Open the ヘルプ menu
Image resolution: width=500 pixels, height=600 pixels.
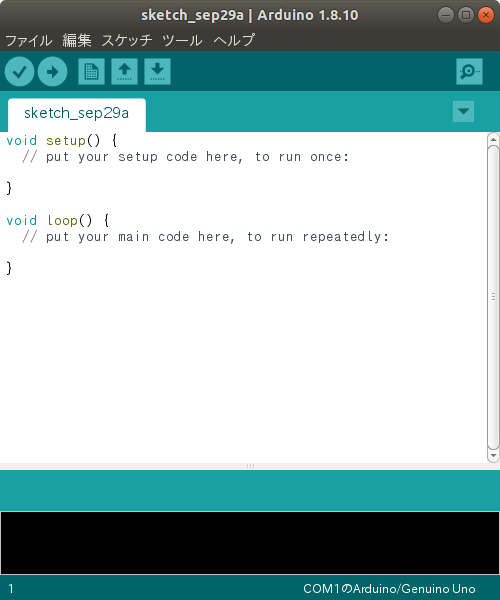pyautogui.click(x=234, y=40)
